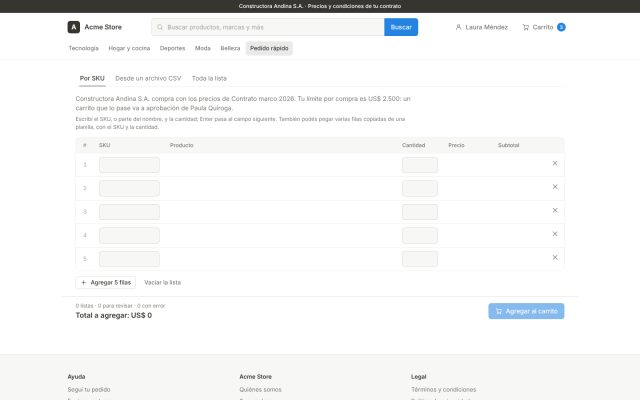Switch to Desde un archivo CSV tab
Viewport: 640px width, 400px height.
148,78
